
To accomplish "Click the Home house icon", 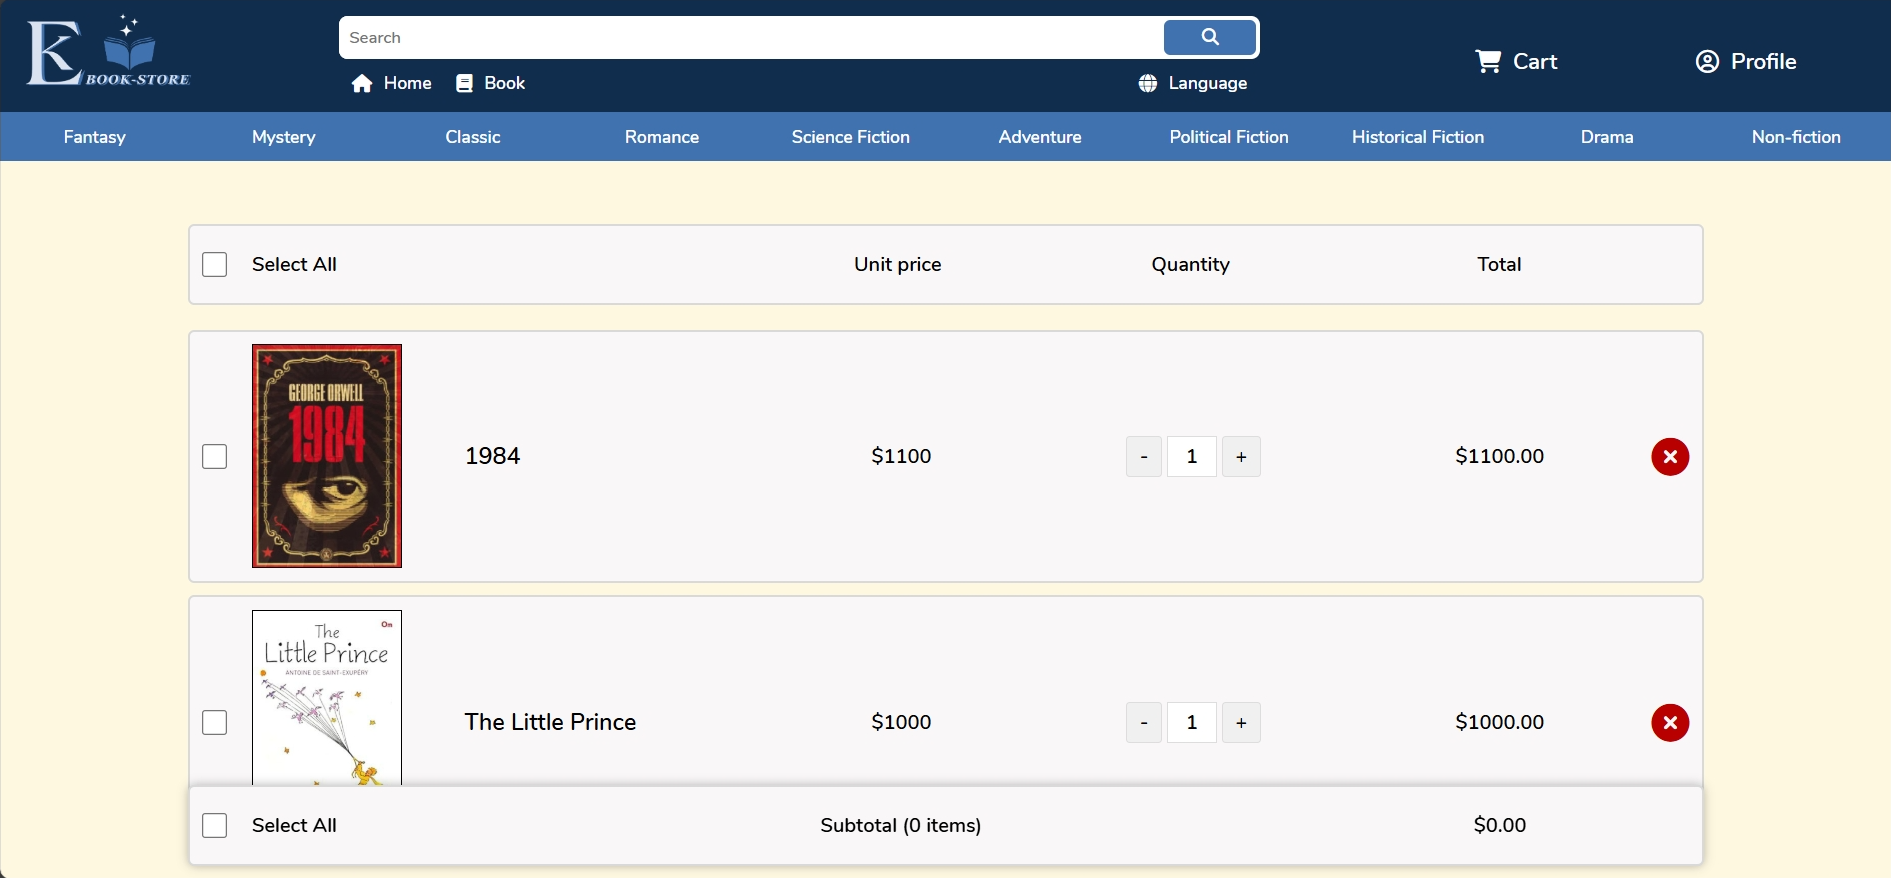I will point(362,84).
